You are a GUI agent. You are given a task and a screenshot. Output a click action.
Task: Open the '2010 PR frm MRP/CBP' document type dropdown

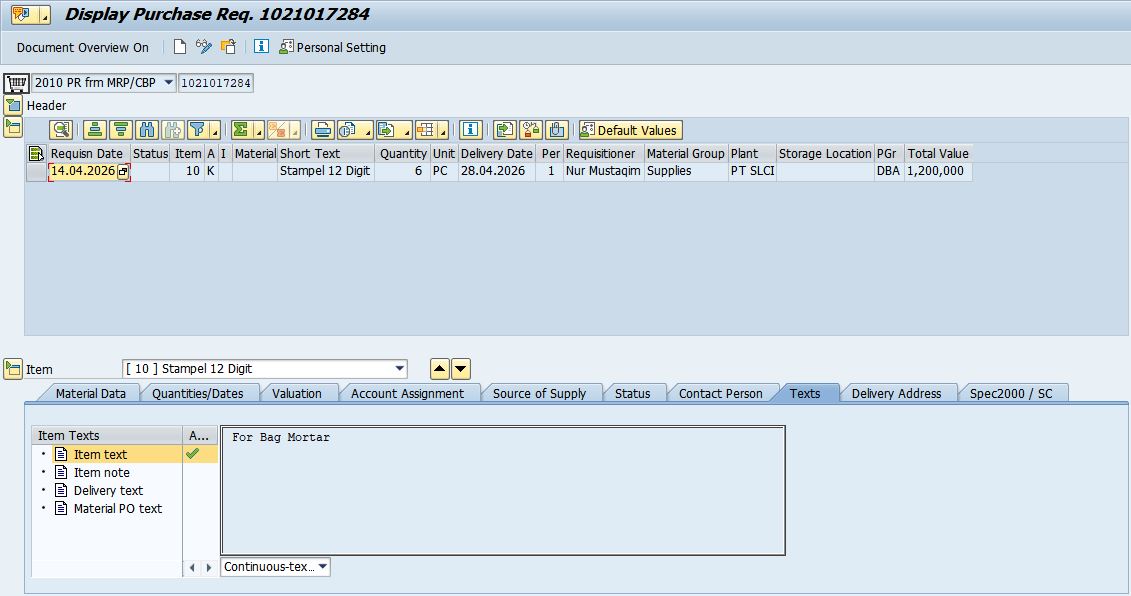point(167,83)
